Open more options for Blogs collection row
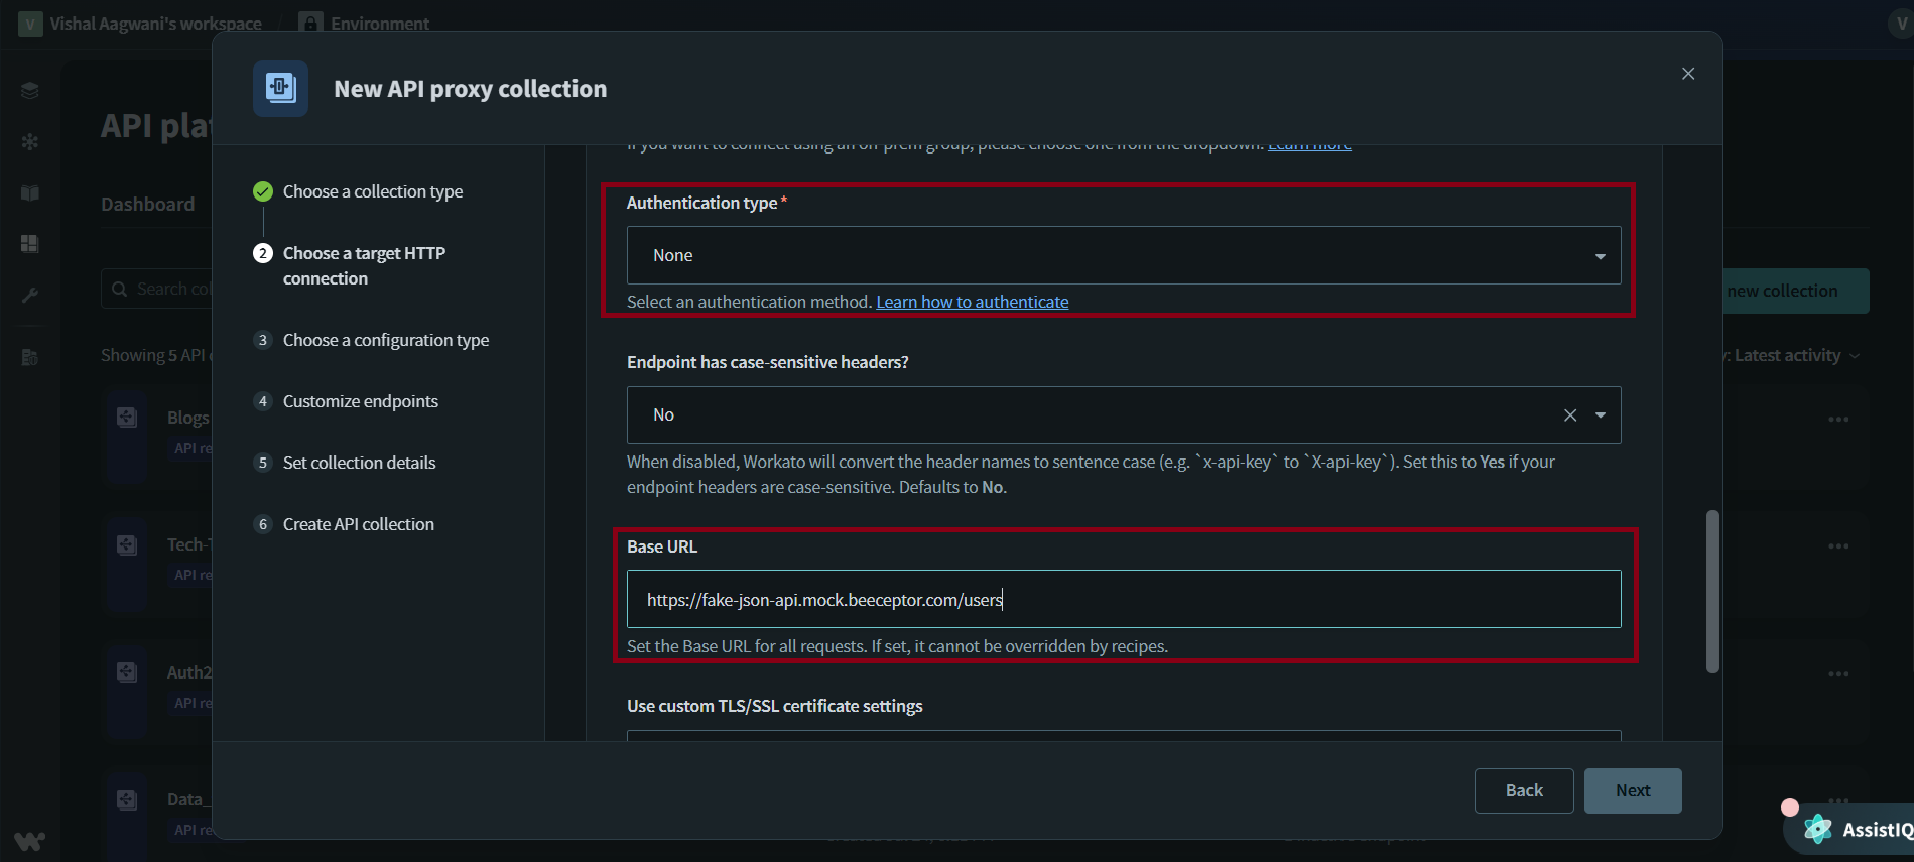 click(x=1838, y=420)
